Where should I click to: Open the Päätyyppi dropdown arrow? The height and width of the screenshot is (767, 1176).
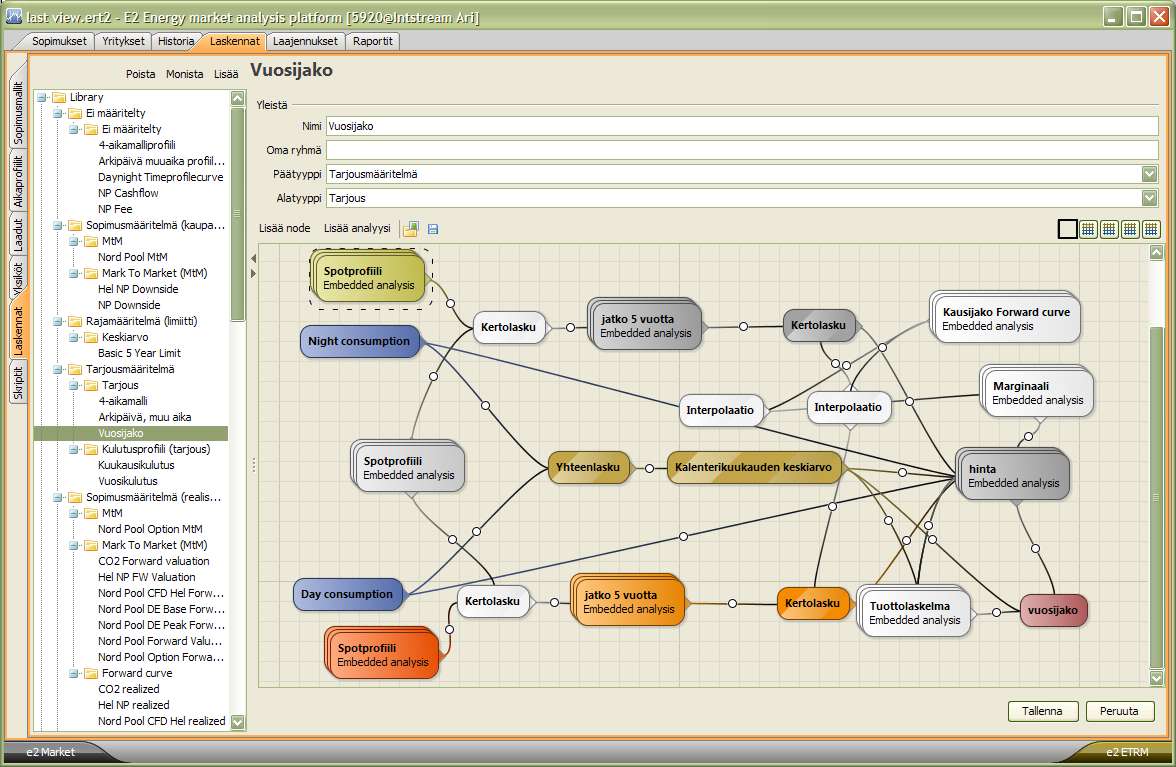(1149, 174)
